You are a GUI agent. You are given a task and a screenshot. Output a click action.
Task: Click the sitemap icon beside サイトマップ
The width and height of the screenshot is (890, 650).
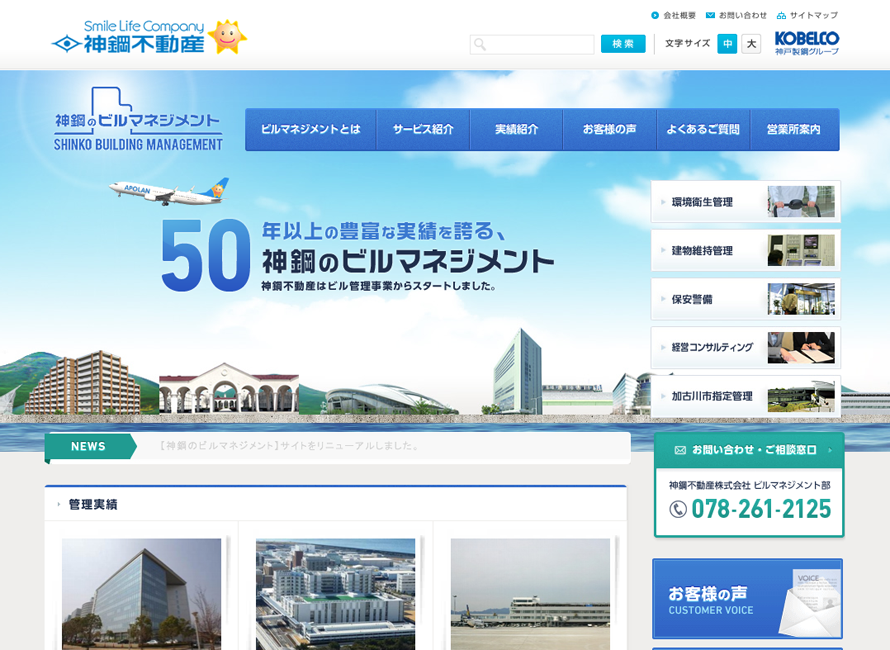[782, 15]
